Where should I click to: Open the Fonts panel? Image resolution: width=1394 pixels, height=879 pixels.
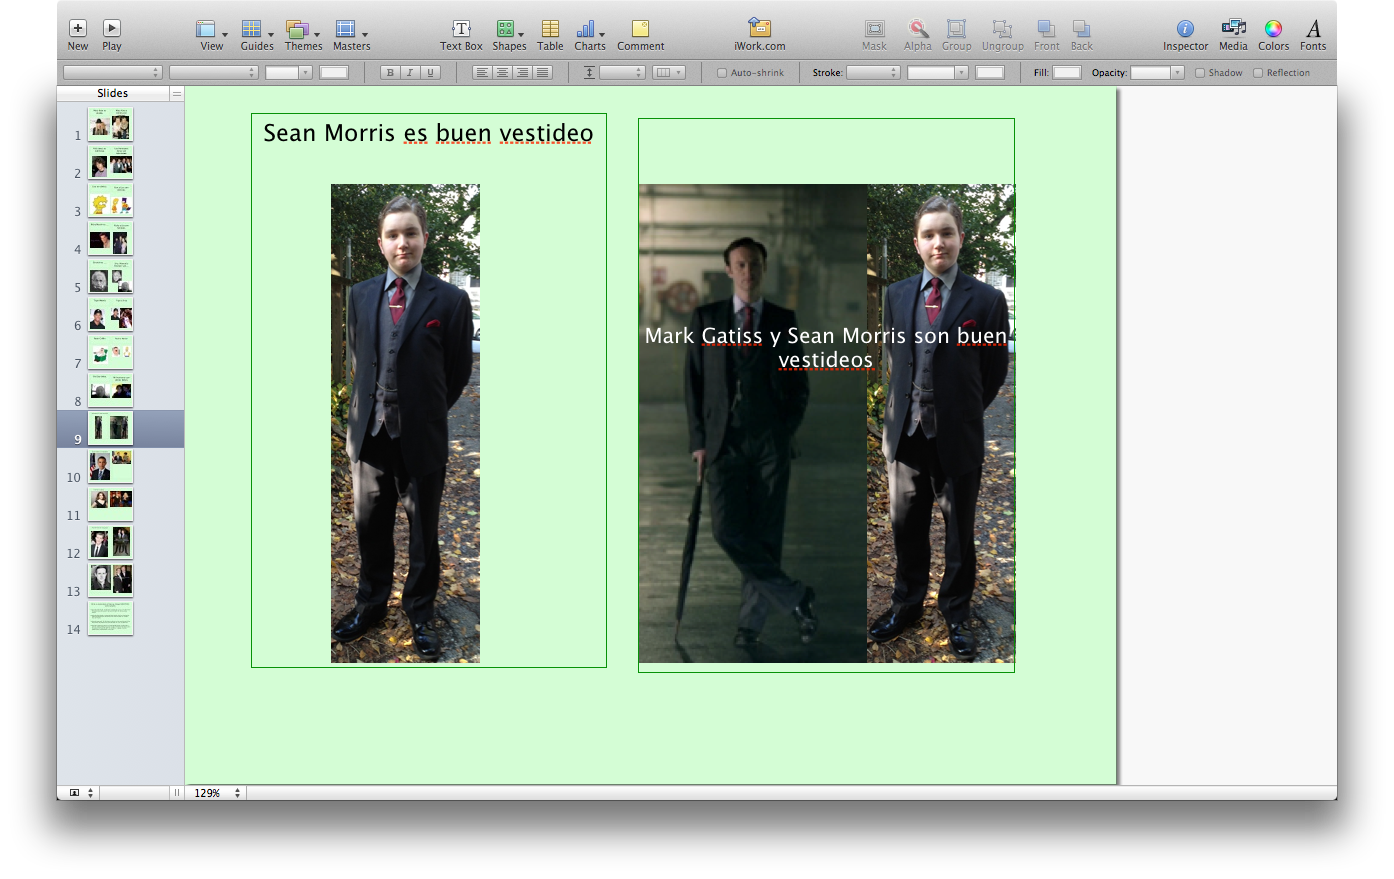[1313, 29]
